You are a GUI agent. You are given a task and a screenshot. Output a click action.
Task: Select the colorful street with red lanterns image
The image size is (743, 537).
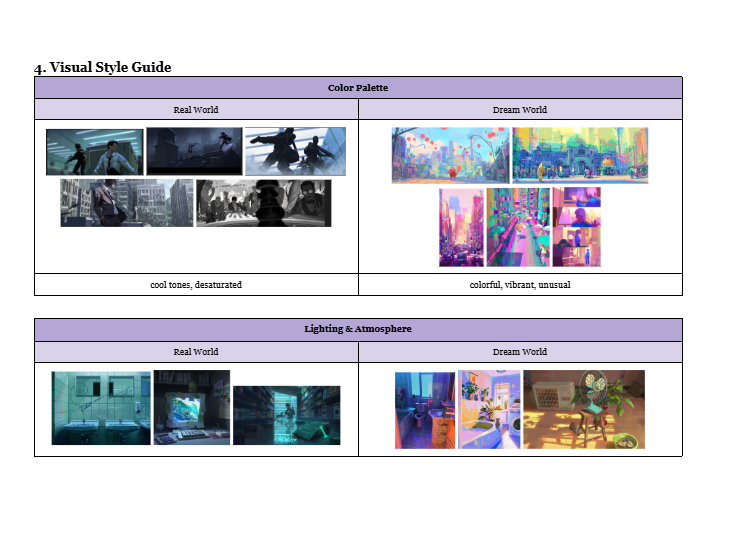click(451, 155)
